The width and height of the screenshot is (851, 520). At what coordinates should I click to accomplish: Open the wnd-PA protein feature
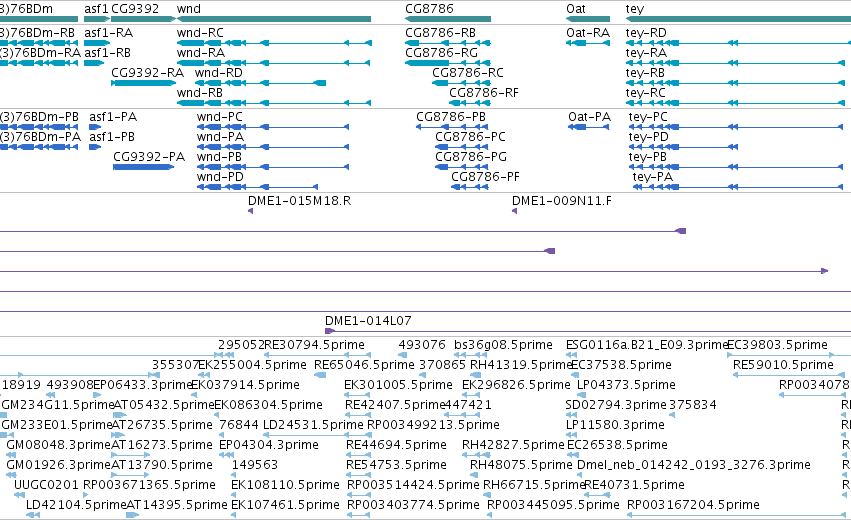[x=273, y=147]
